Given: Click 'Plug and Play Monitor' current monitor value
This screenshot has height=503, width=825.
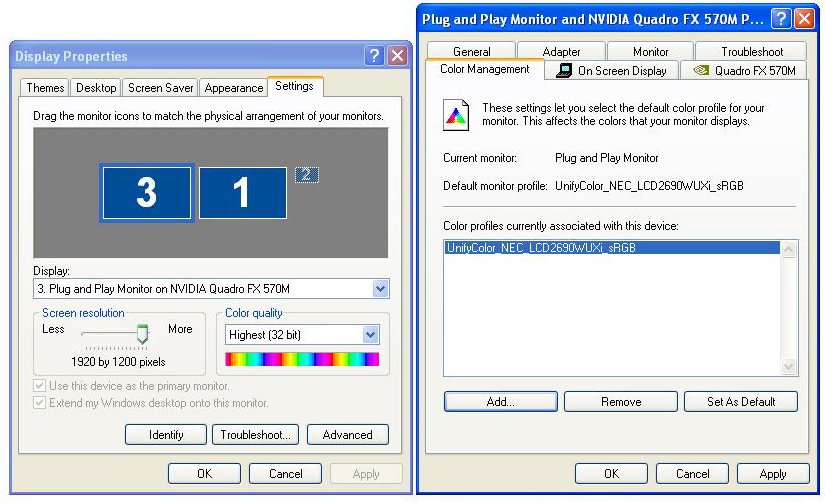Looking at the screenshot, I should point(607,158).
